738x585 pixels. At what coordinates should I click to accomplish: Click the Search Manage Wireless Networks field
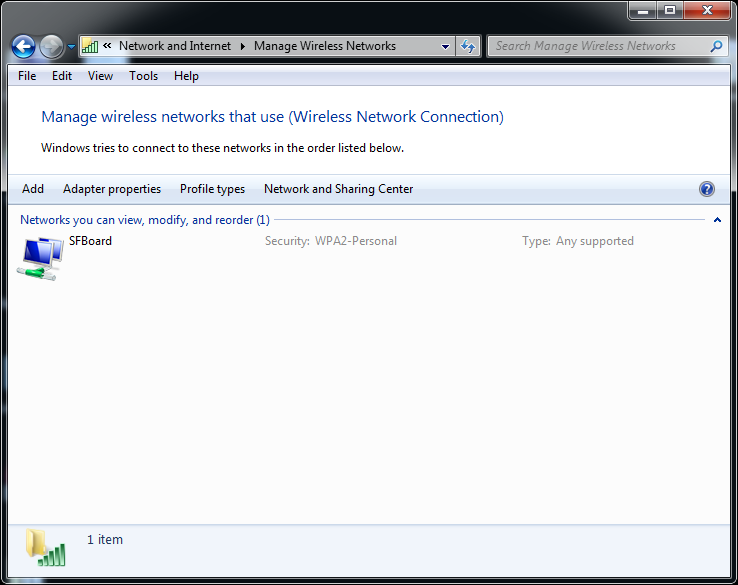[598, 46]
